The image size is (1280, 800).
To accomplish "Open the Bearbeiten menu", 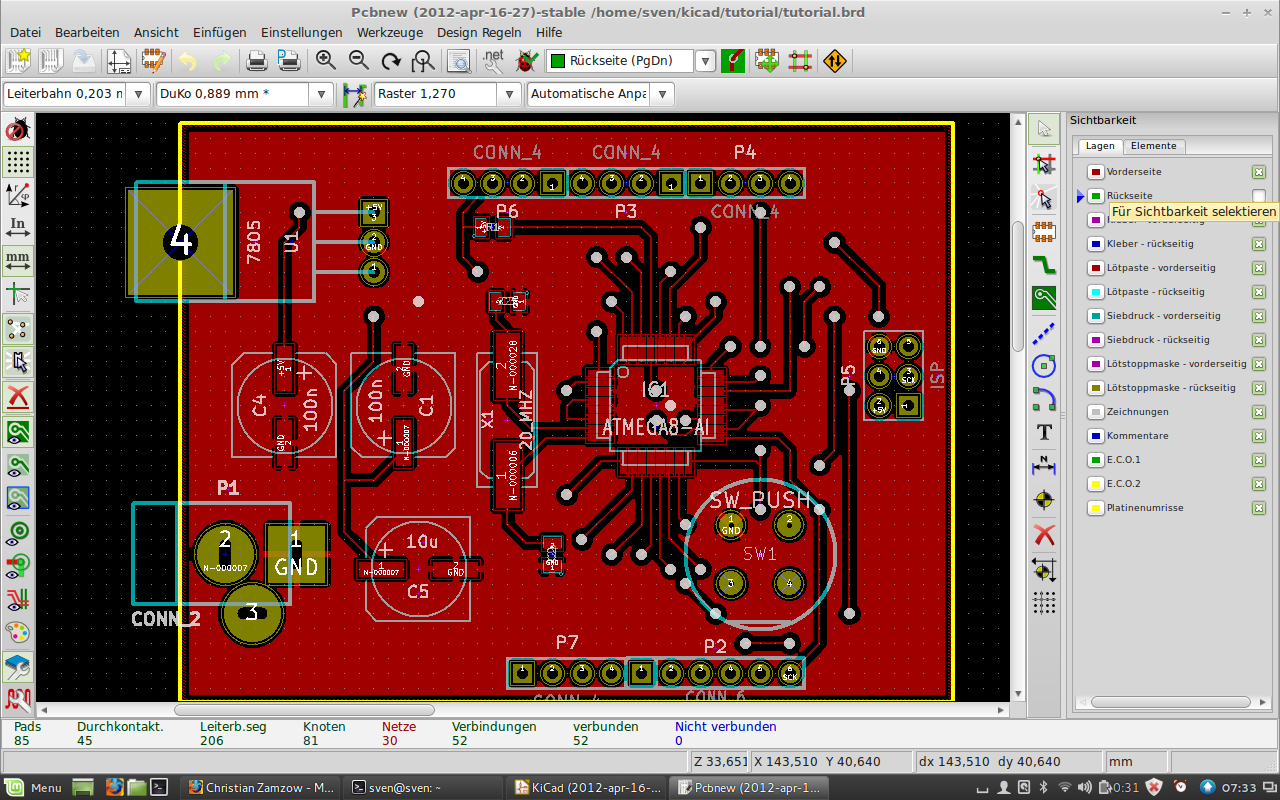I will point(87,32).
